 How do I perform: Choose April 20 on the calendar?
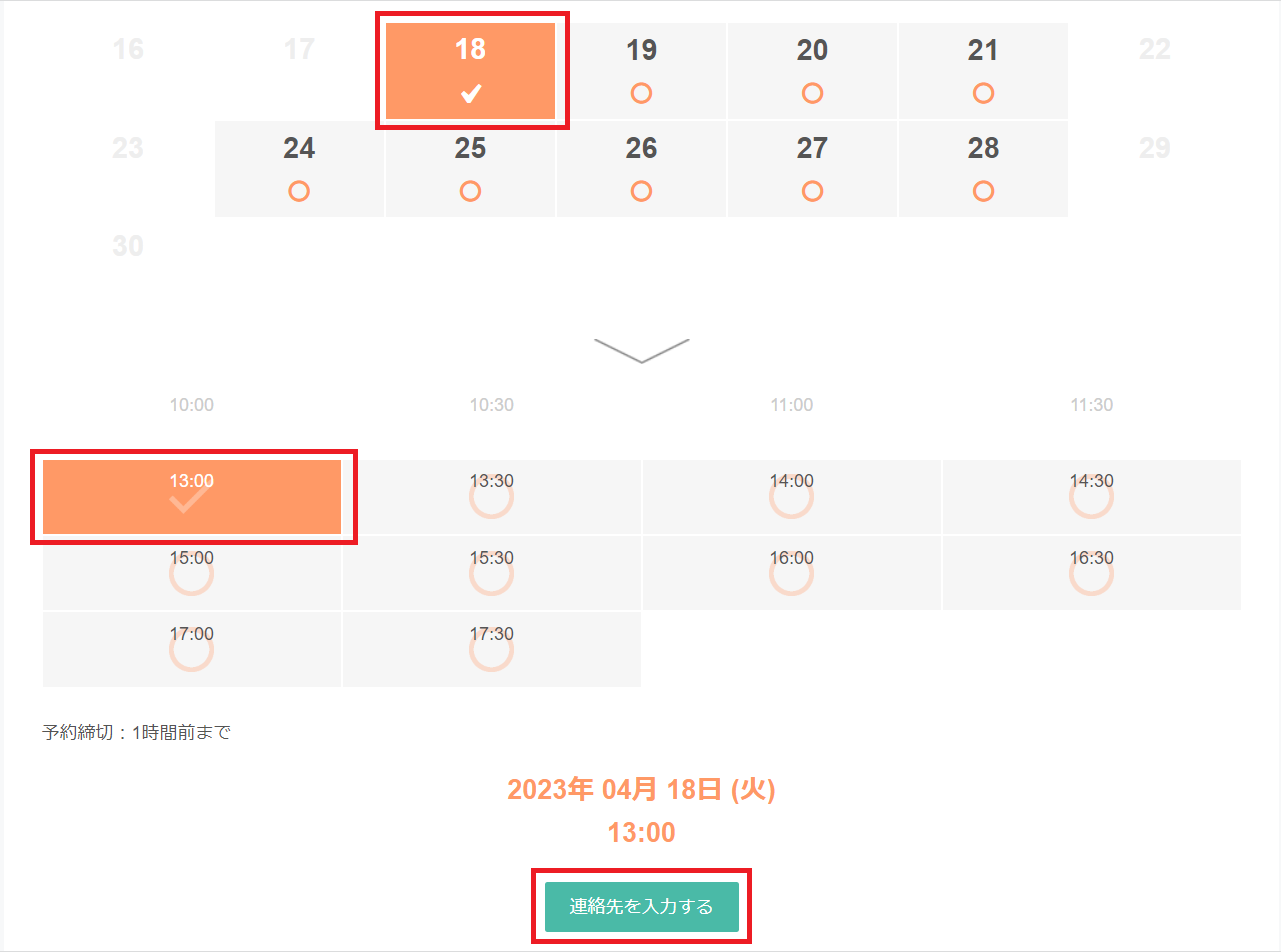(x=812, y=71)
